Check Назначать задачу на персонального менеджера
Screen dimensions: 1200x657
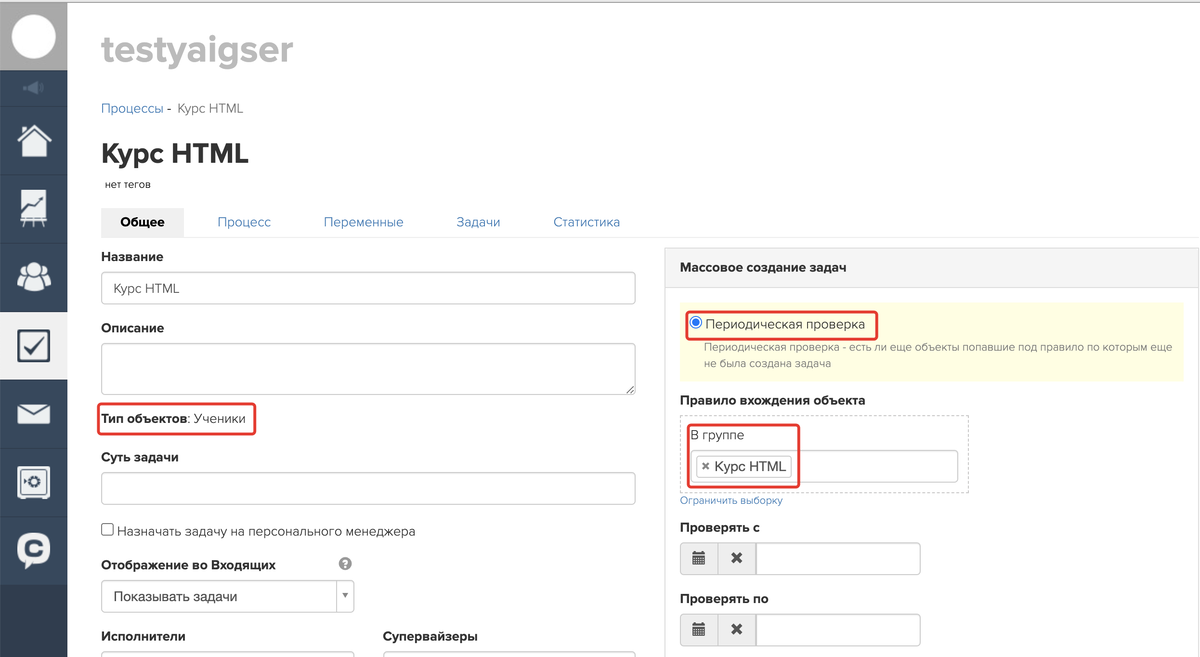[107, 531]
